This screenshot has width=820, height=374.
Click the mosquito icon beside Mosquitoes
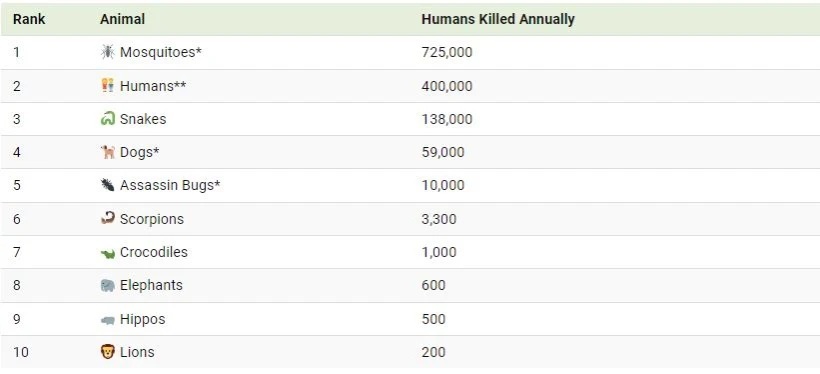click(108, 52)
